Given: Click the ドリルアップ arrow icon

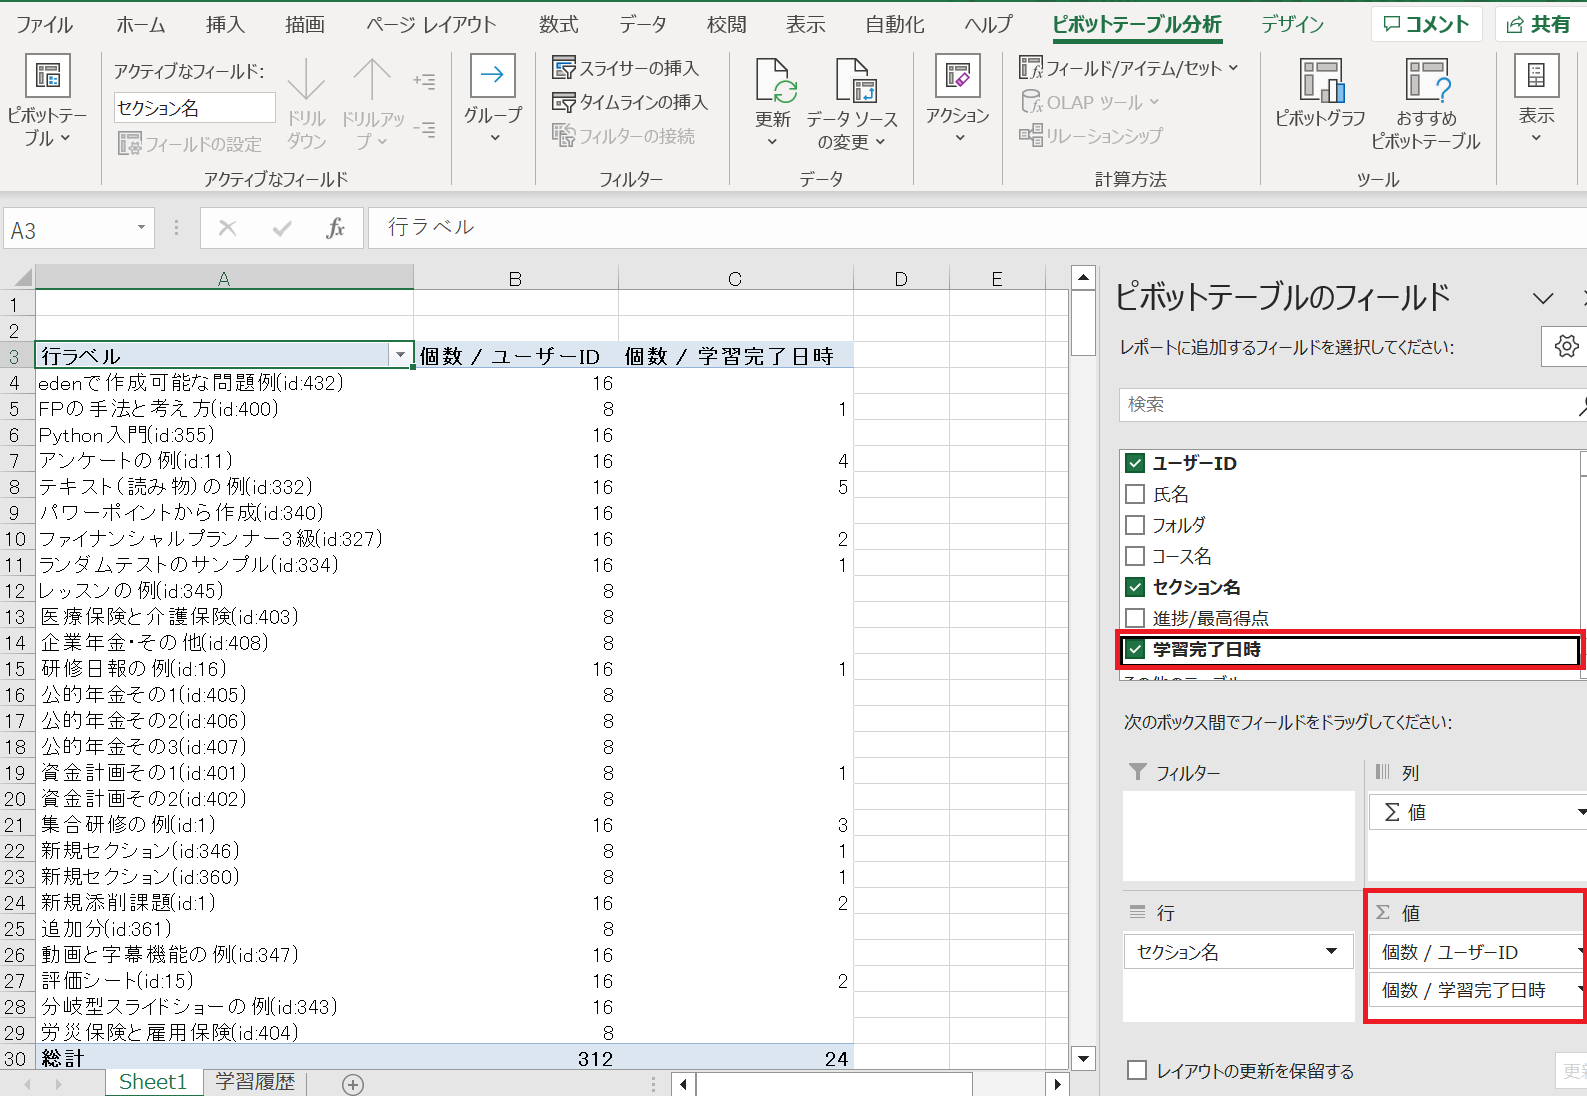Looking at the screenshot, I should click(372, 80).
